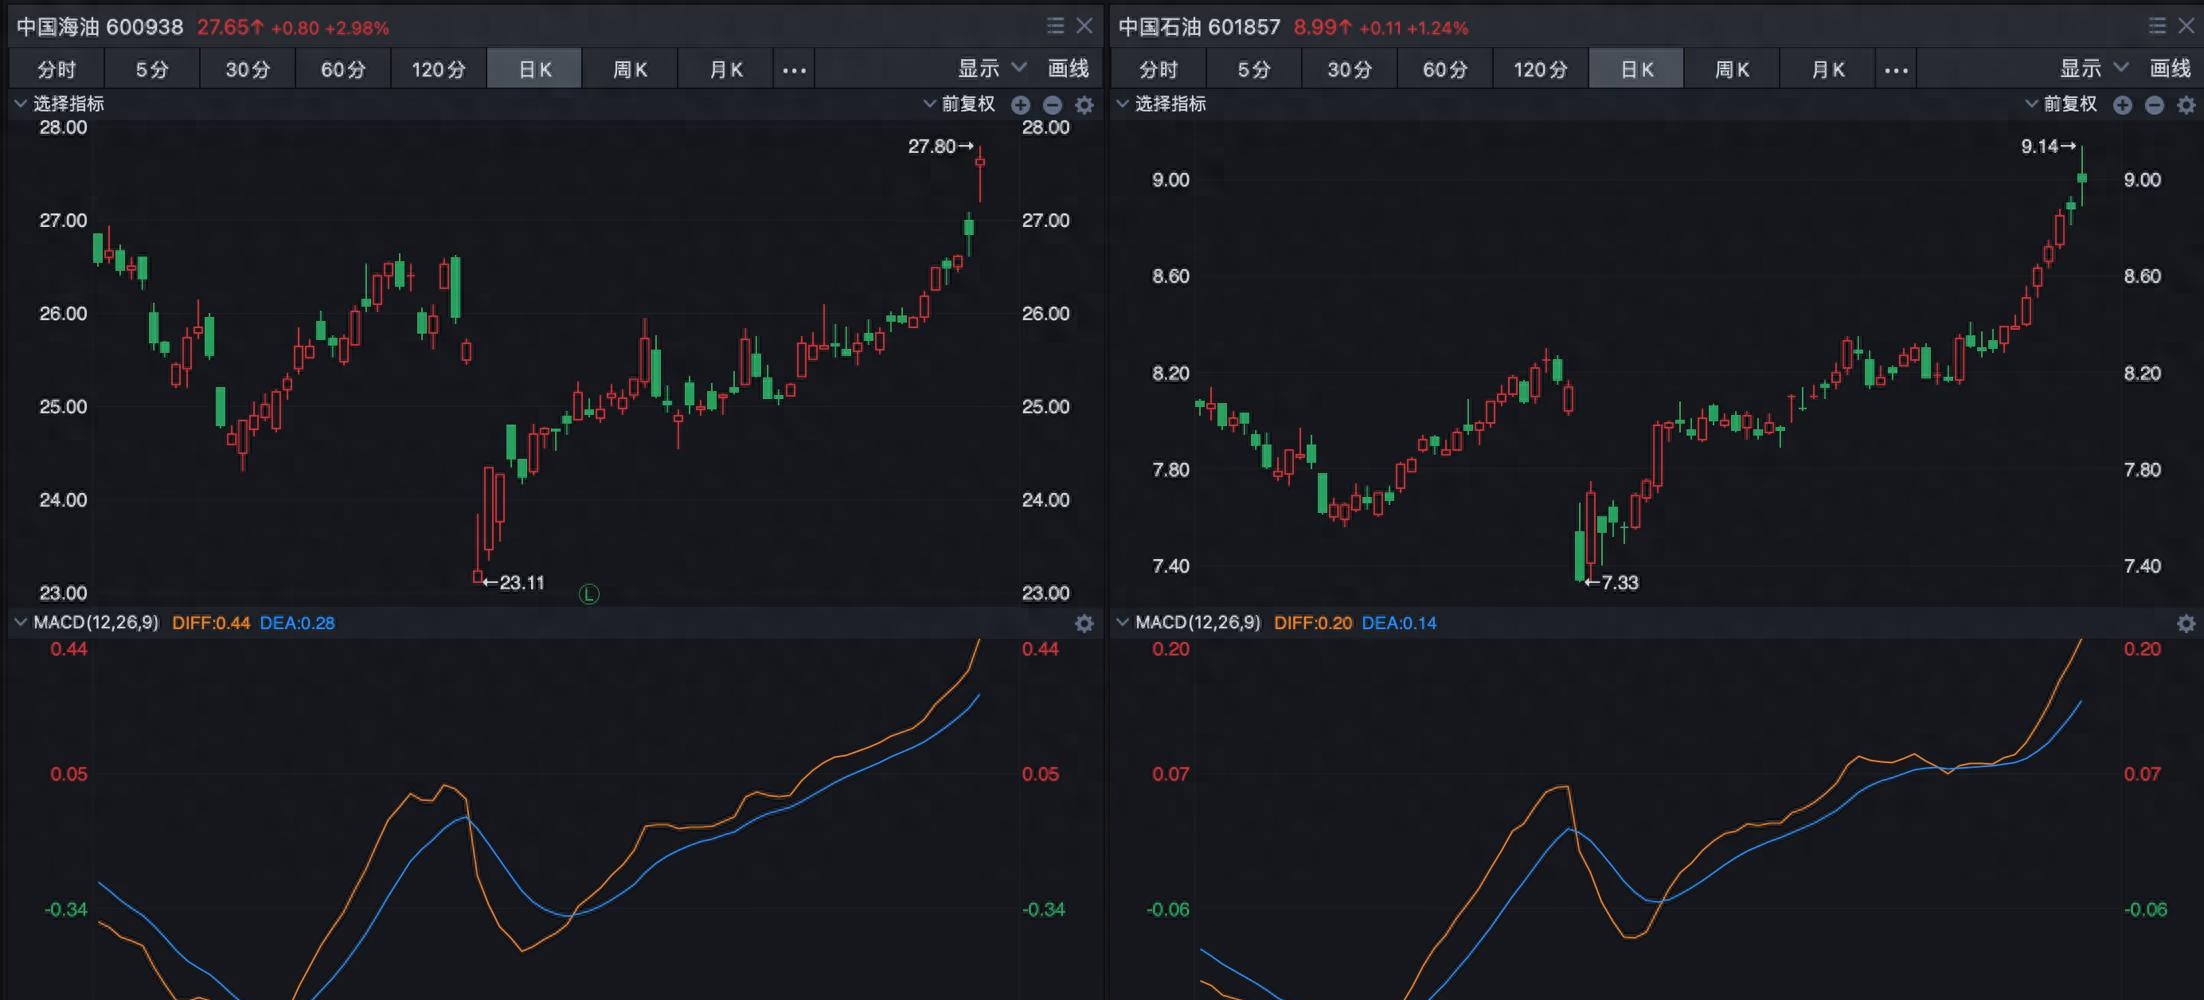Switch 中国海油 chart to 分时 tab
Viewport: 2204px width, 1000px height.
[57, 70]
